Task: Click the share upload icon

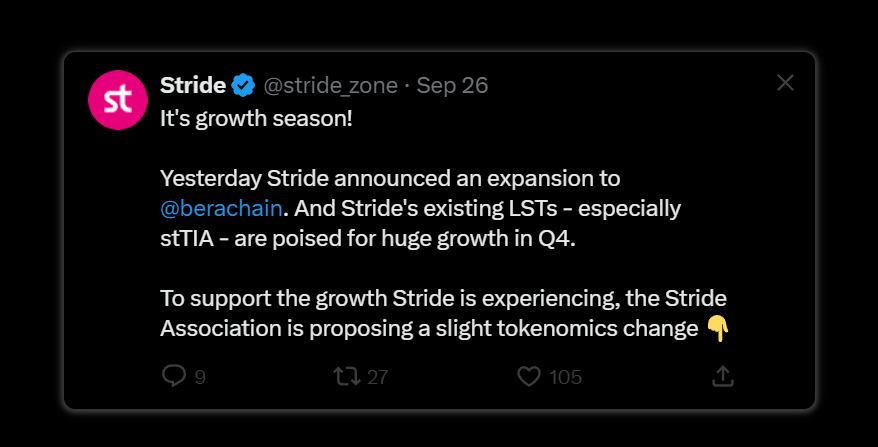Action: click(x=723, y=376)
